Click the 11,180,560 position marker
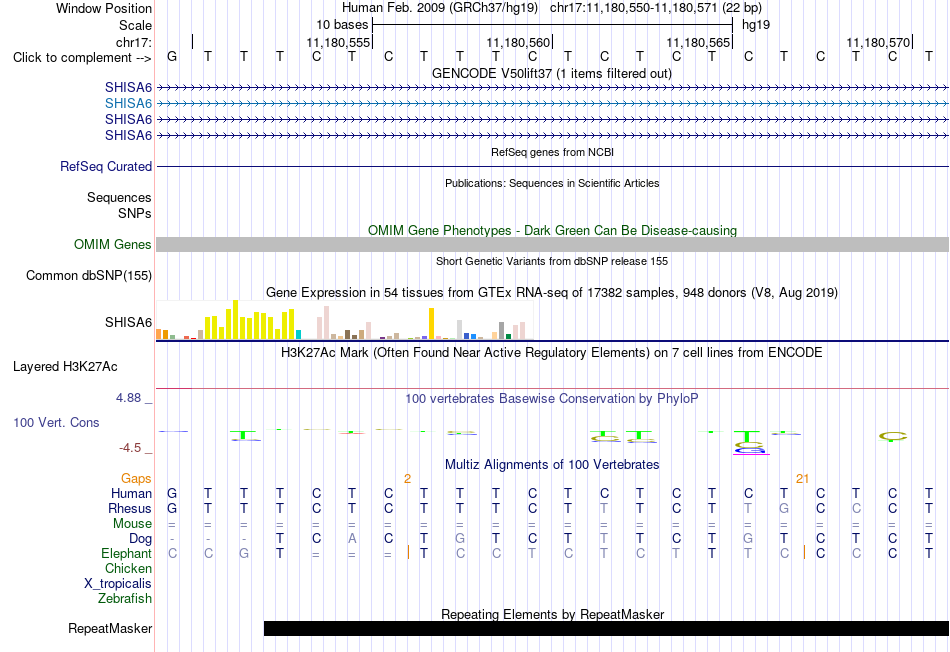 [x=518, y=42]
